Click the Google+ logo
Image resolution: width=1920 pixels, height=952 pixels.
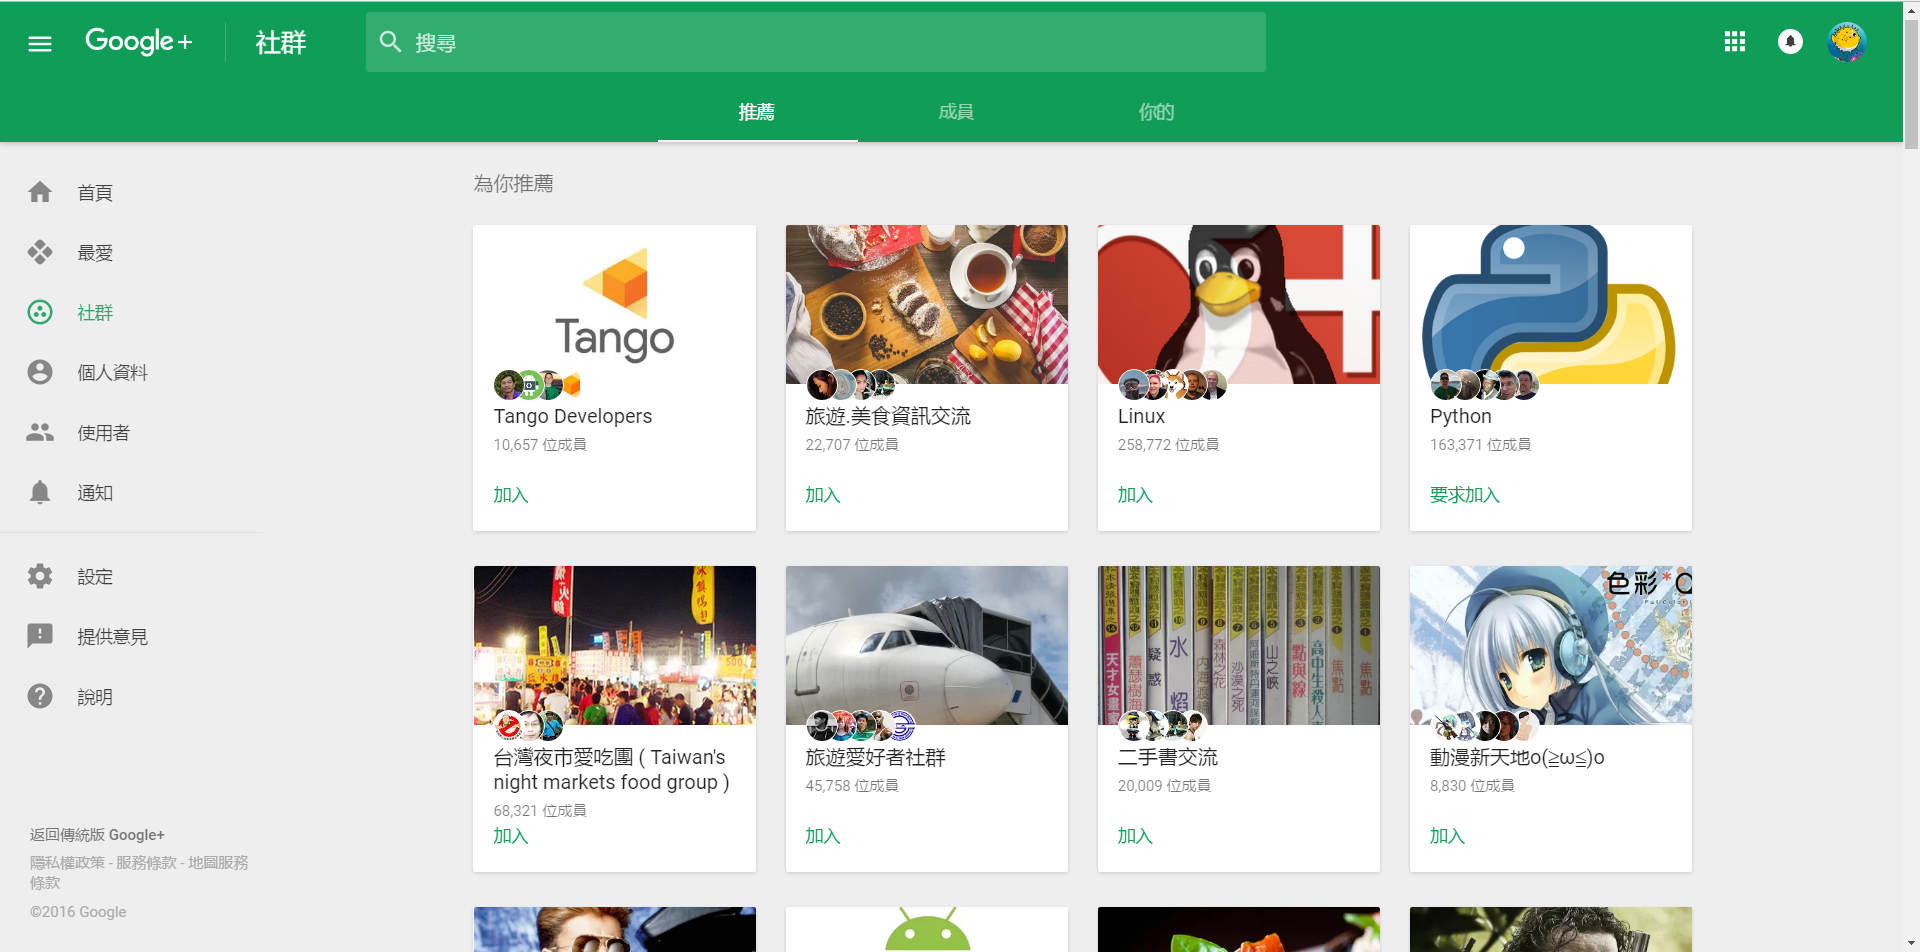coord(138,42)
